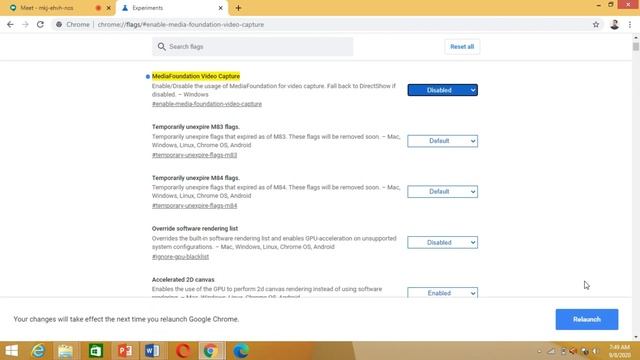Open the Chrome three-dot menu
Screen dimensions: 640x360
(x=630, y=24)
